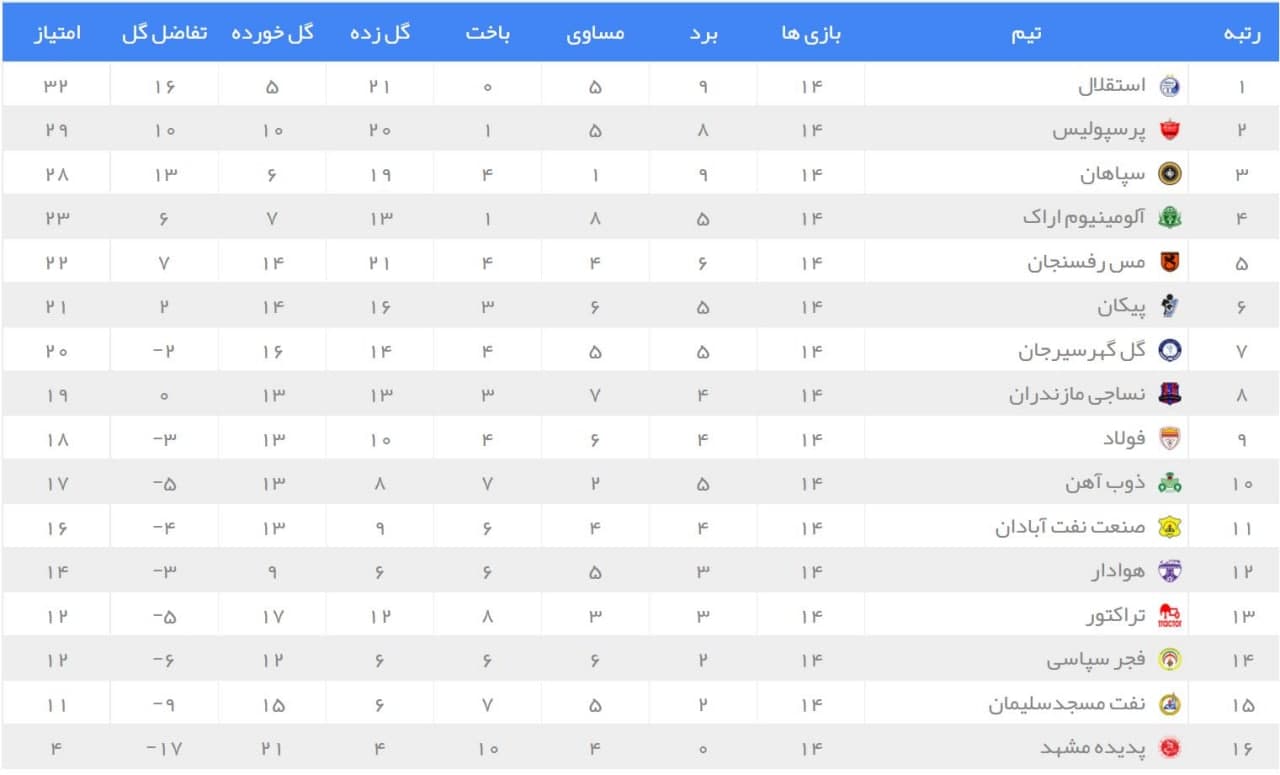Select the نفت مسجدسلیمان team row
1280x775 pixels.
(640, 704)
